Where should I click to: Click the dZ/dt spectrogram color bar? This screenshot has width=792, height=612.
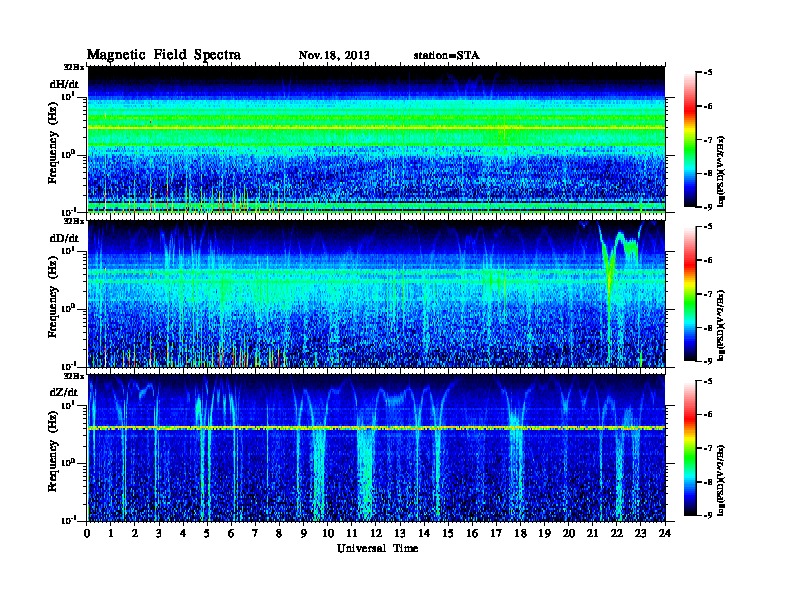tap(690, 448)
